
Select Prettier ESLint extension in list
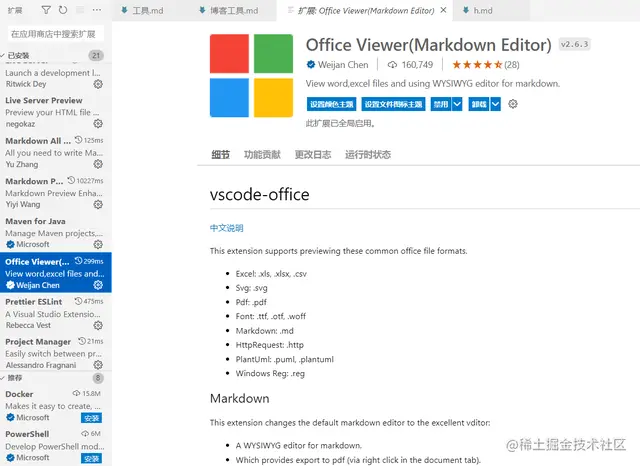[55, 313]
